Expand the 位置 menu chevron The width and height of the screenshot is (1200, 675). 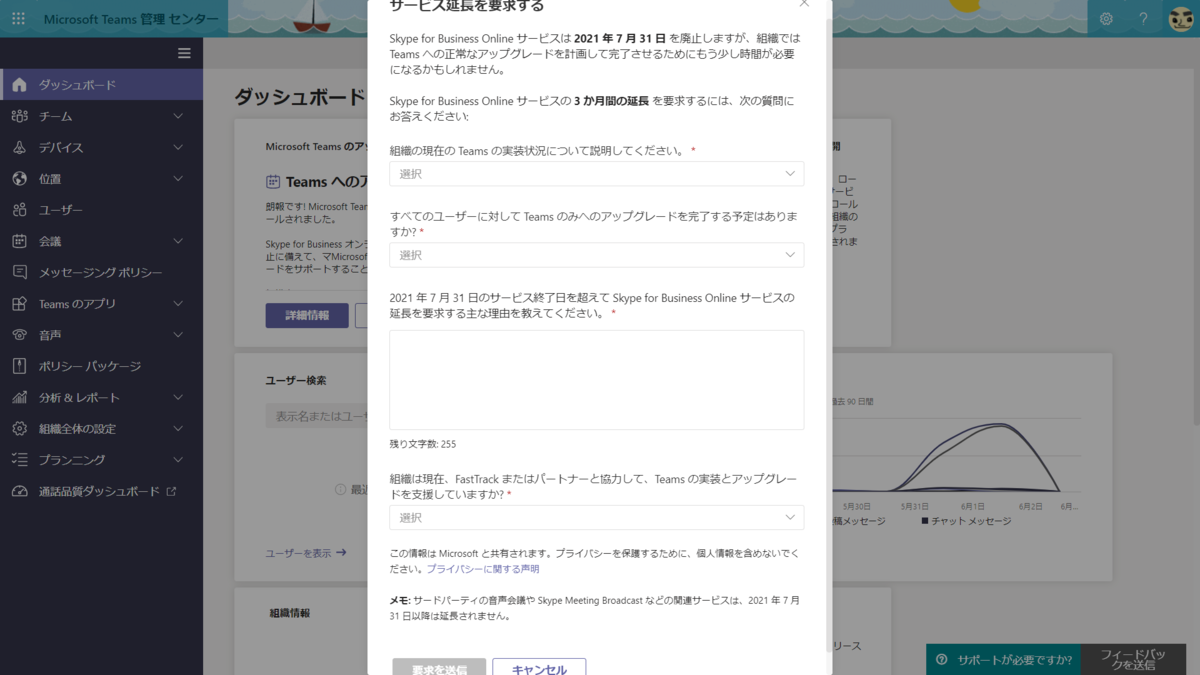[178, 179]
